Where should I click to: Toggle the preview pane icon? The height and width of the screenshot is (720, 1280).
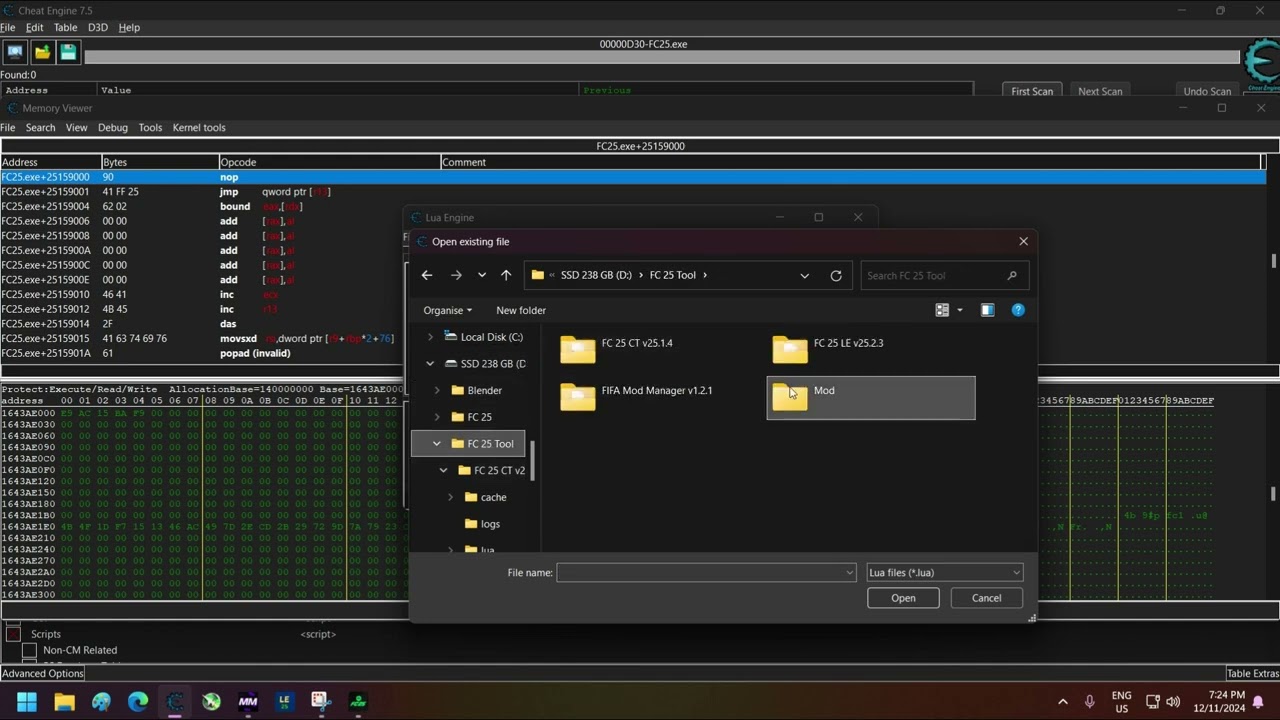click(x=987, y=310)
